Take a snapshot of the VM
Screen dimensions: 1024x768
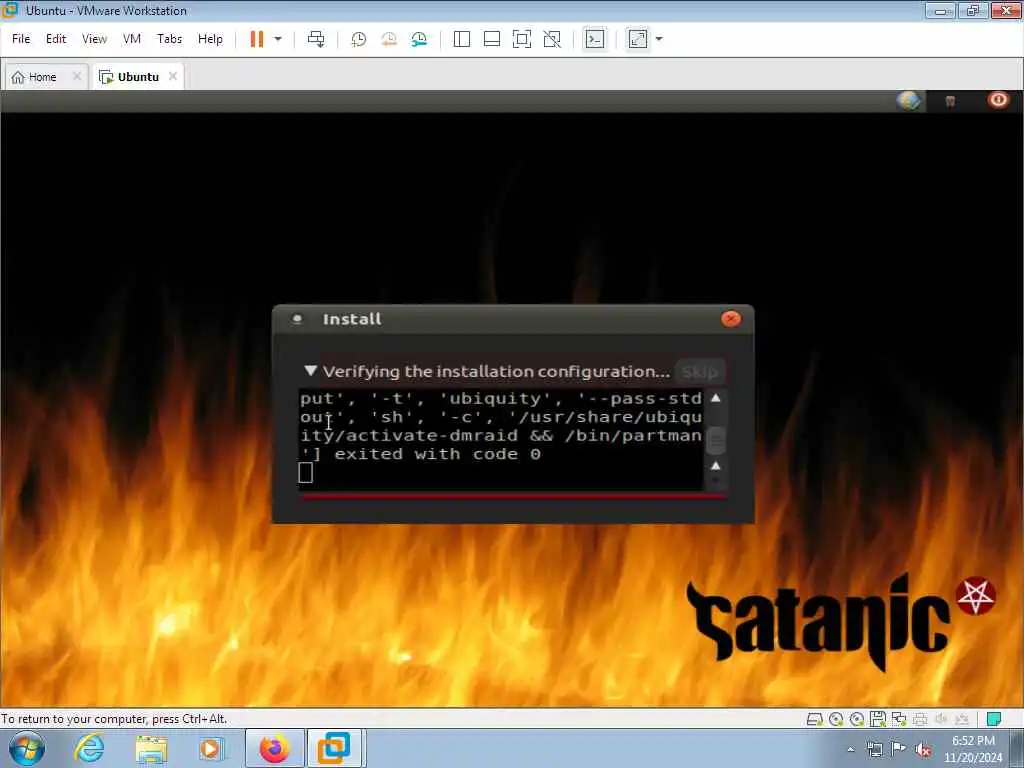coord(359,39)
